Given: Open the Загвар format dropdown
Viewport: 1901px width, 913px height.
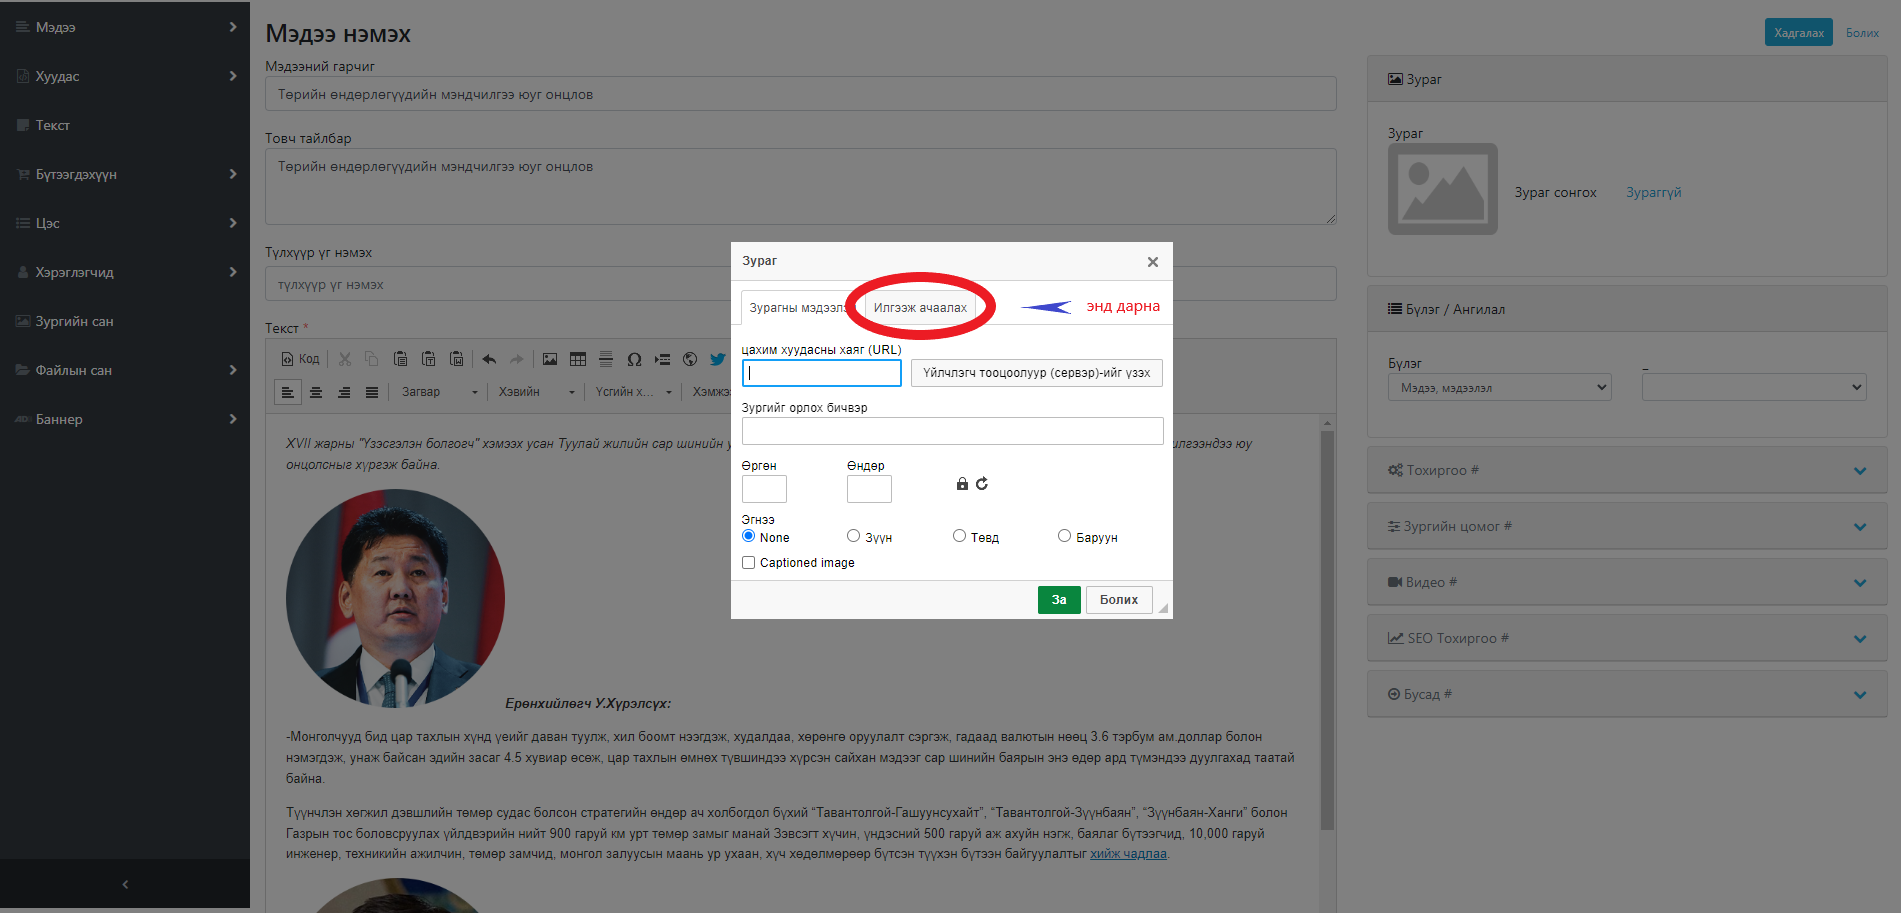Looking at the screenshot, I should tap(439, 392).
